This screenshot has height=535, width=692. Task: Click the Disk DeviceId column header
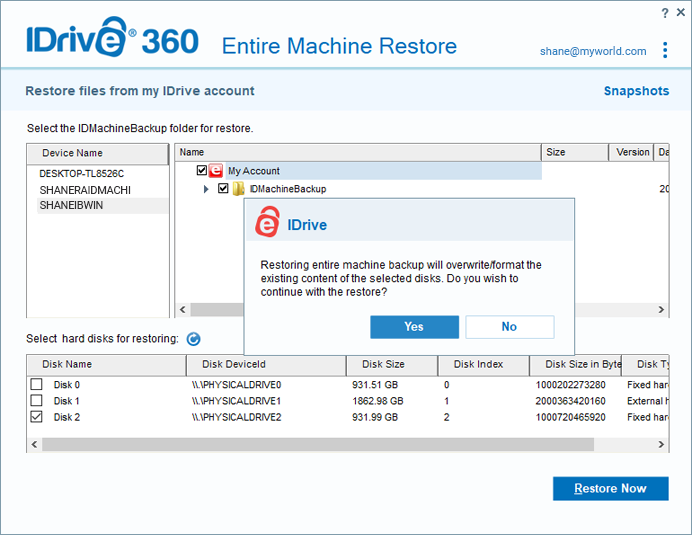tap(267, 364)
